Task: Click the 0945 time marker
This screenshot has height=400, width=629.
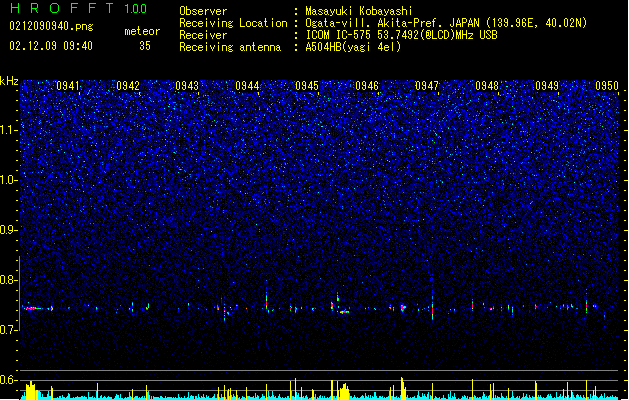Action: pos(307,86)
